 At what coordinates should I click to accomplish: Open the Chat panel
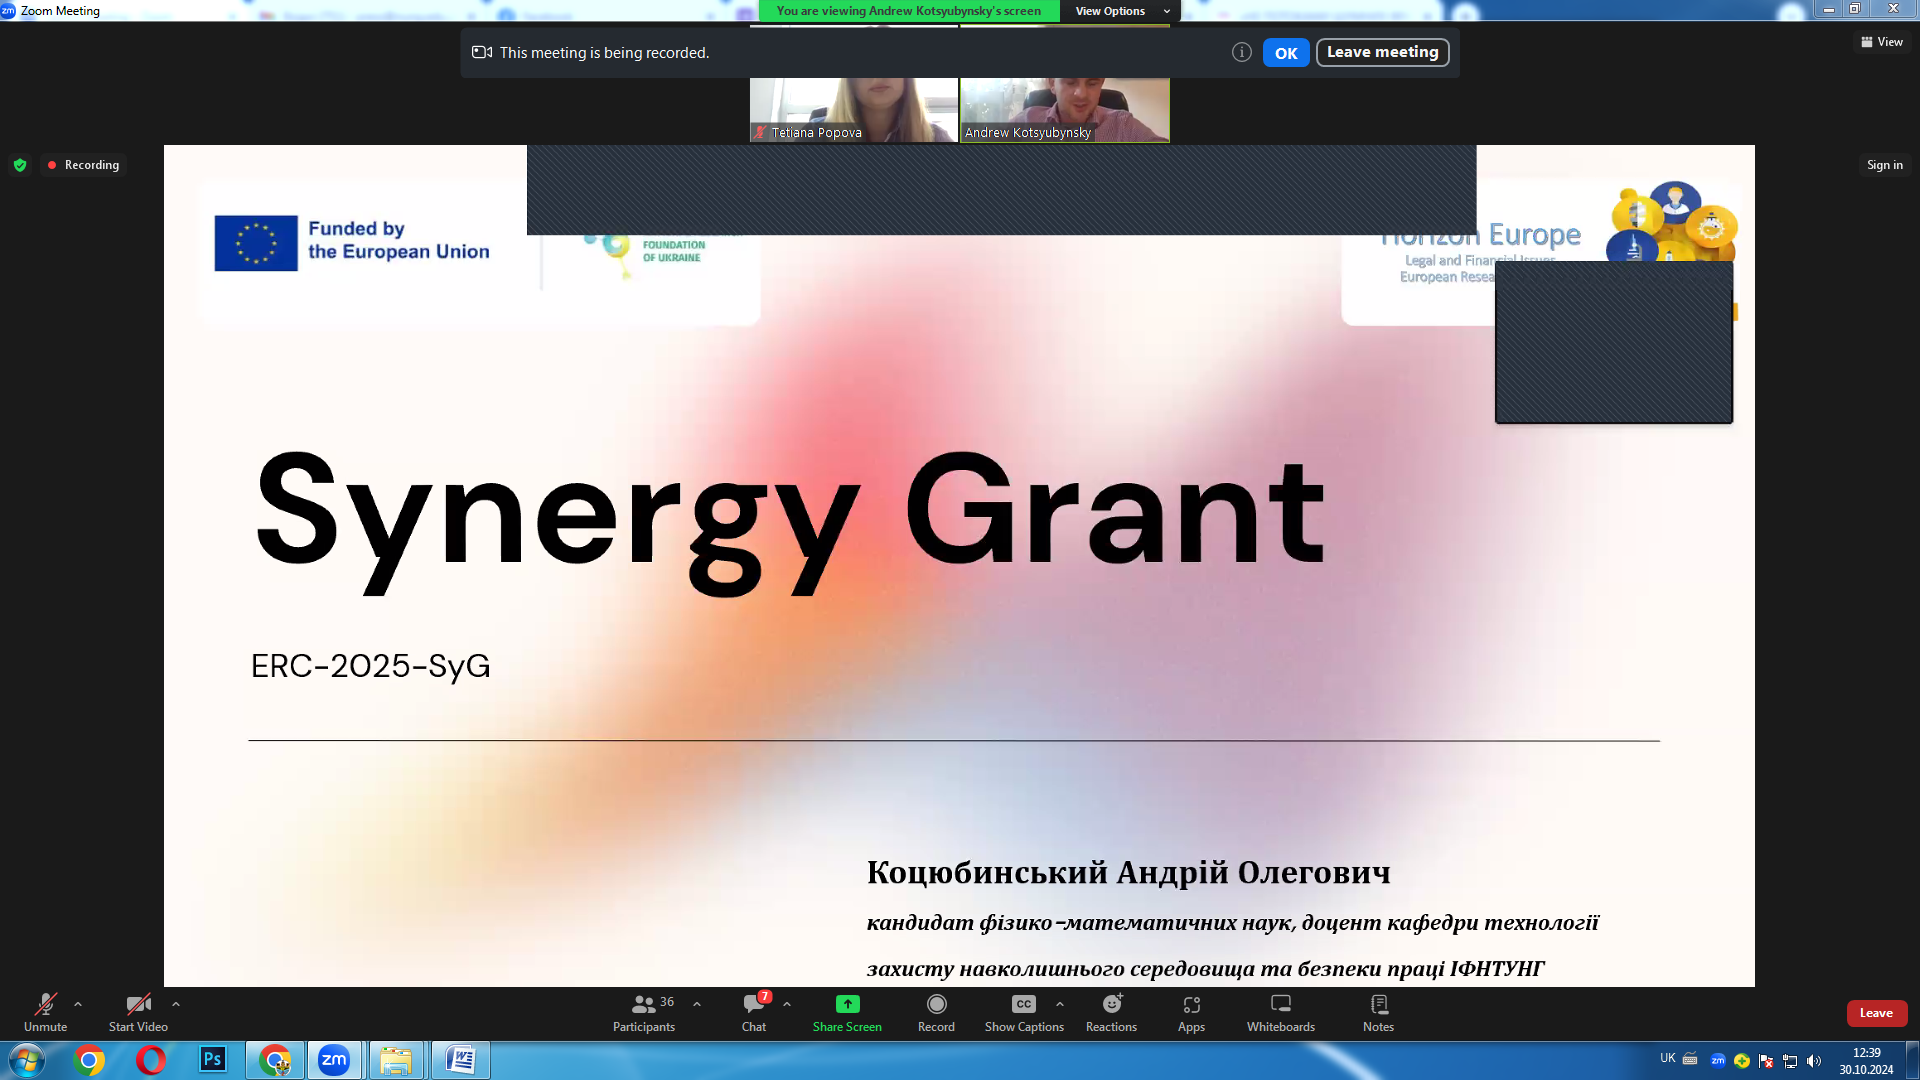(754, 1012)
